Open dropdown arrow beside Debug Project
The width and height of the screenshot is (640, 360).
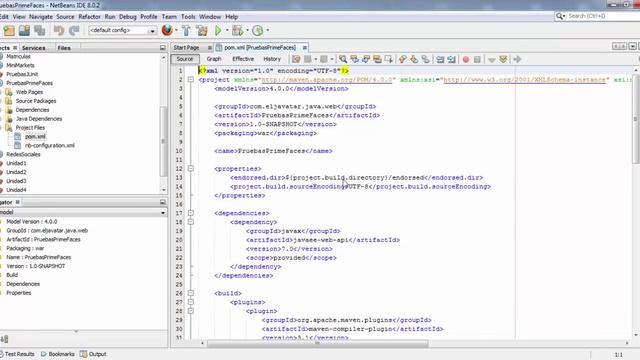point(247,31)
